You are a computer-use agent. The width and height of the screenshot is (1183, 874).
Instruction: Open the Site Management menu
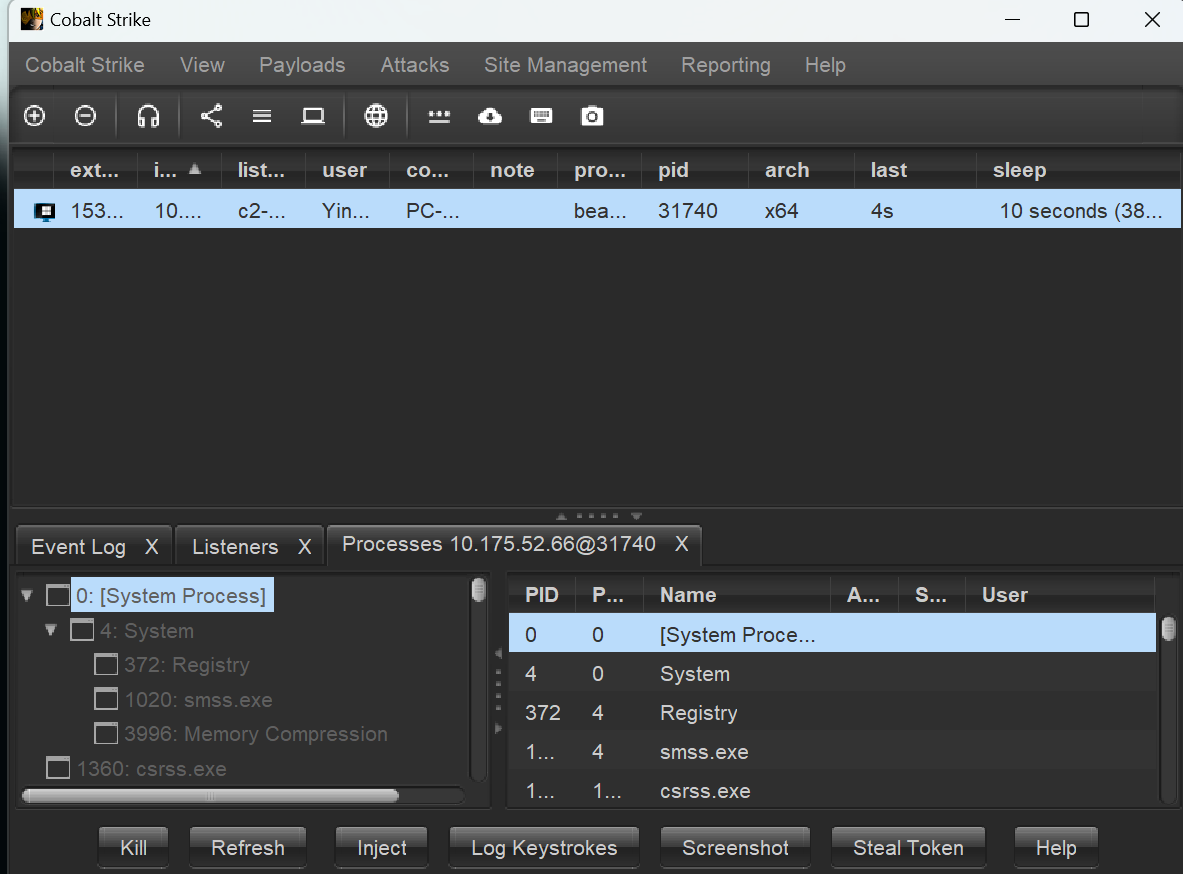566,65
